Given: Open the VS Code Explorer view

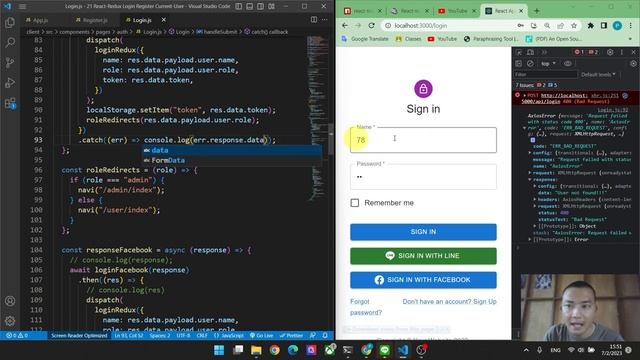Looking at the screenshot, I should (10, 22).
